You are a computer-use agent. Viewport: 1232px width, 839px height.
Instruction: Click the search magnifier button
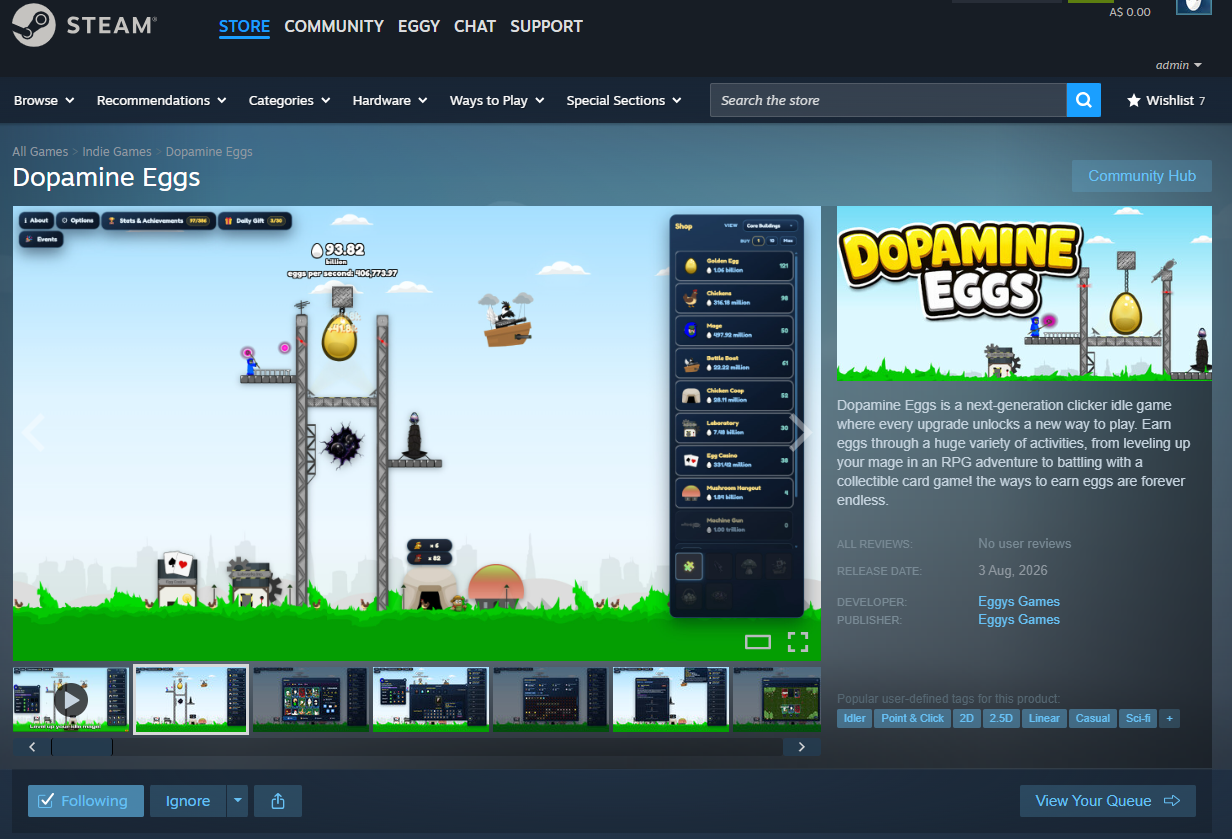1084,100
